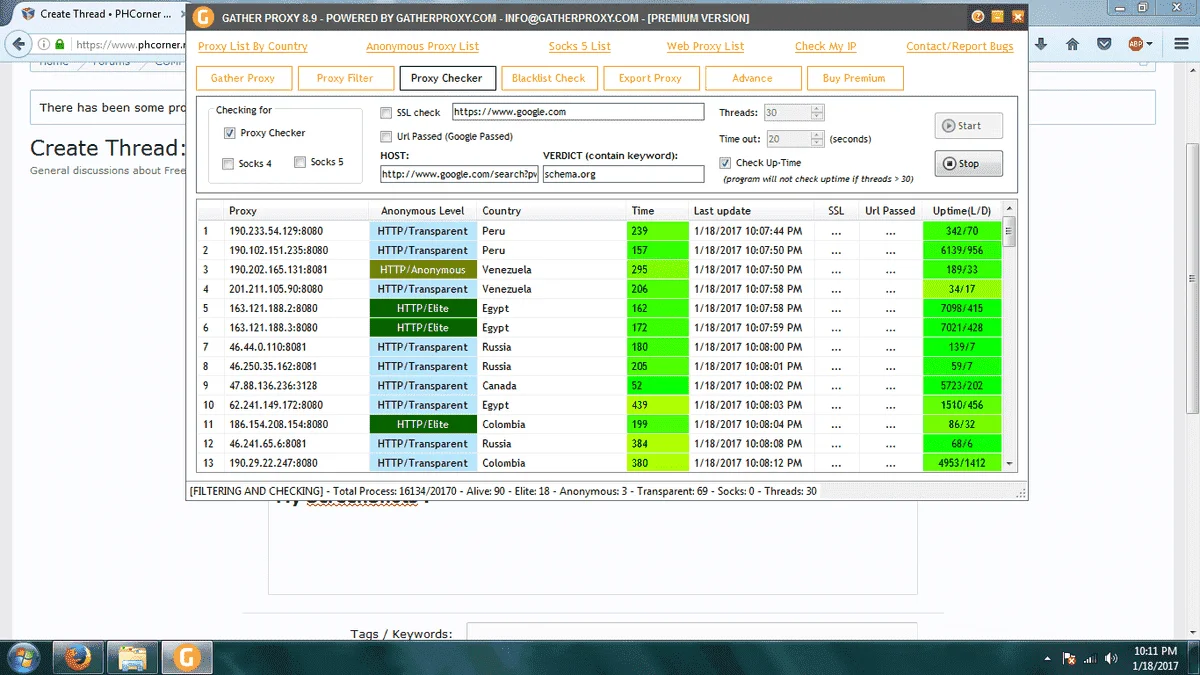Sort by the Uptime(L/D) column header
Screen dimensions: 1200x675
962,211
